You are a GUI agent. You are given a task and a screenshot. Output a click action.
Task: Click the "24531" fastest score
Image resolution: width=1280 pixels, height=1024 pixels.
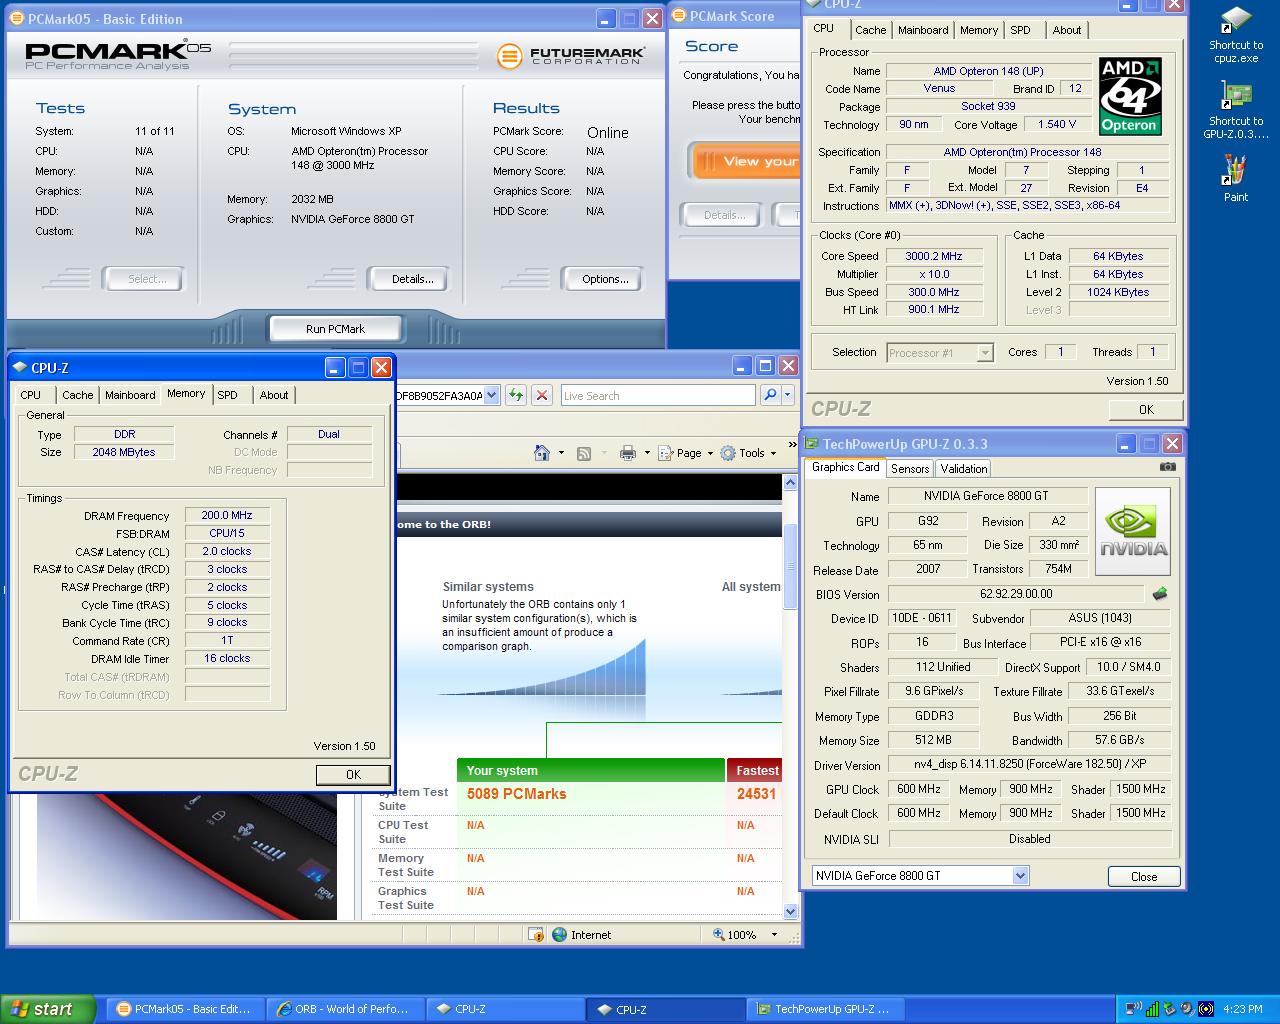click(x=756, y=794)
